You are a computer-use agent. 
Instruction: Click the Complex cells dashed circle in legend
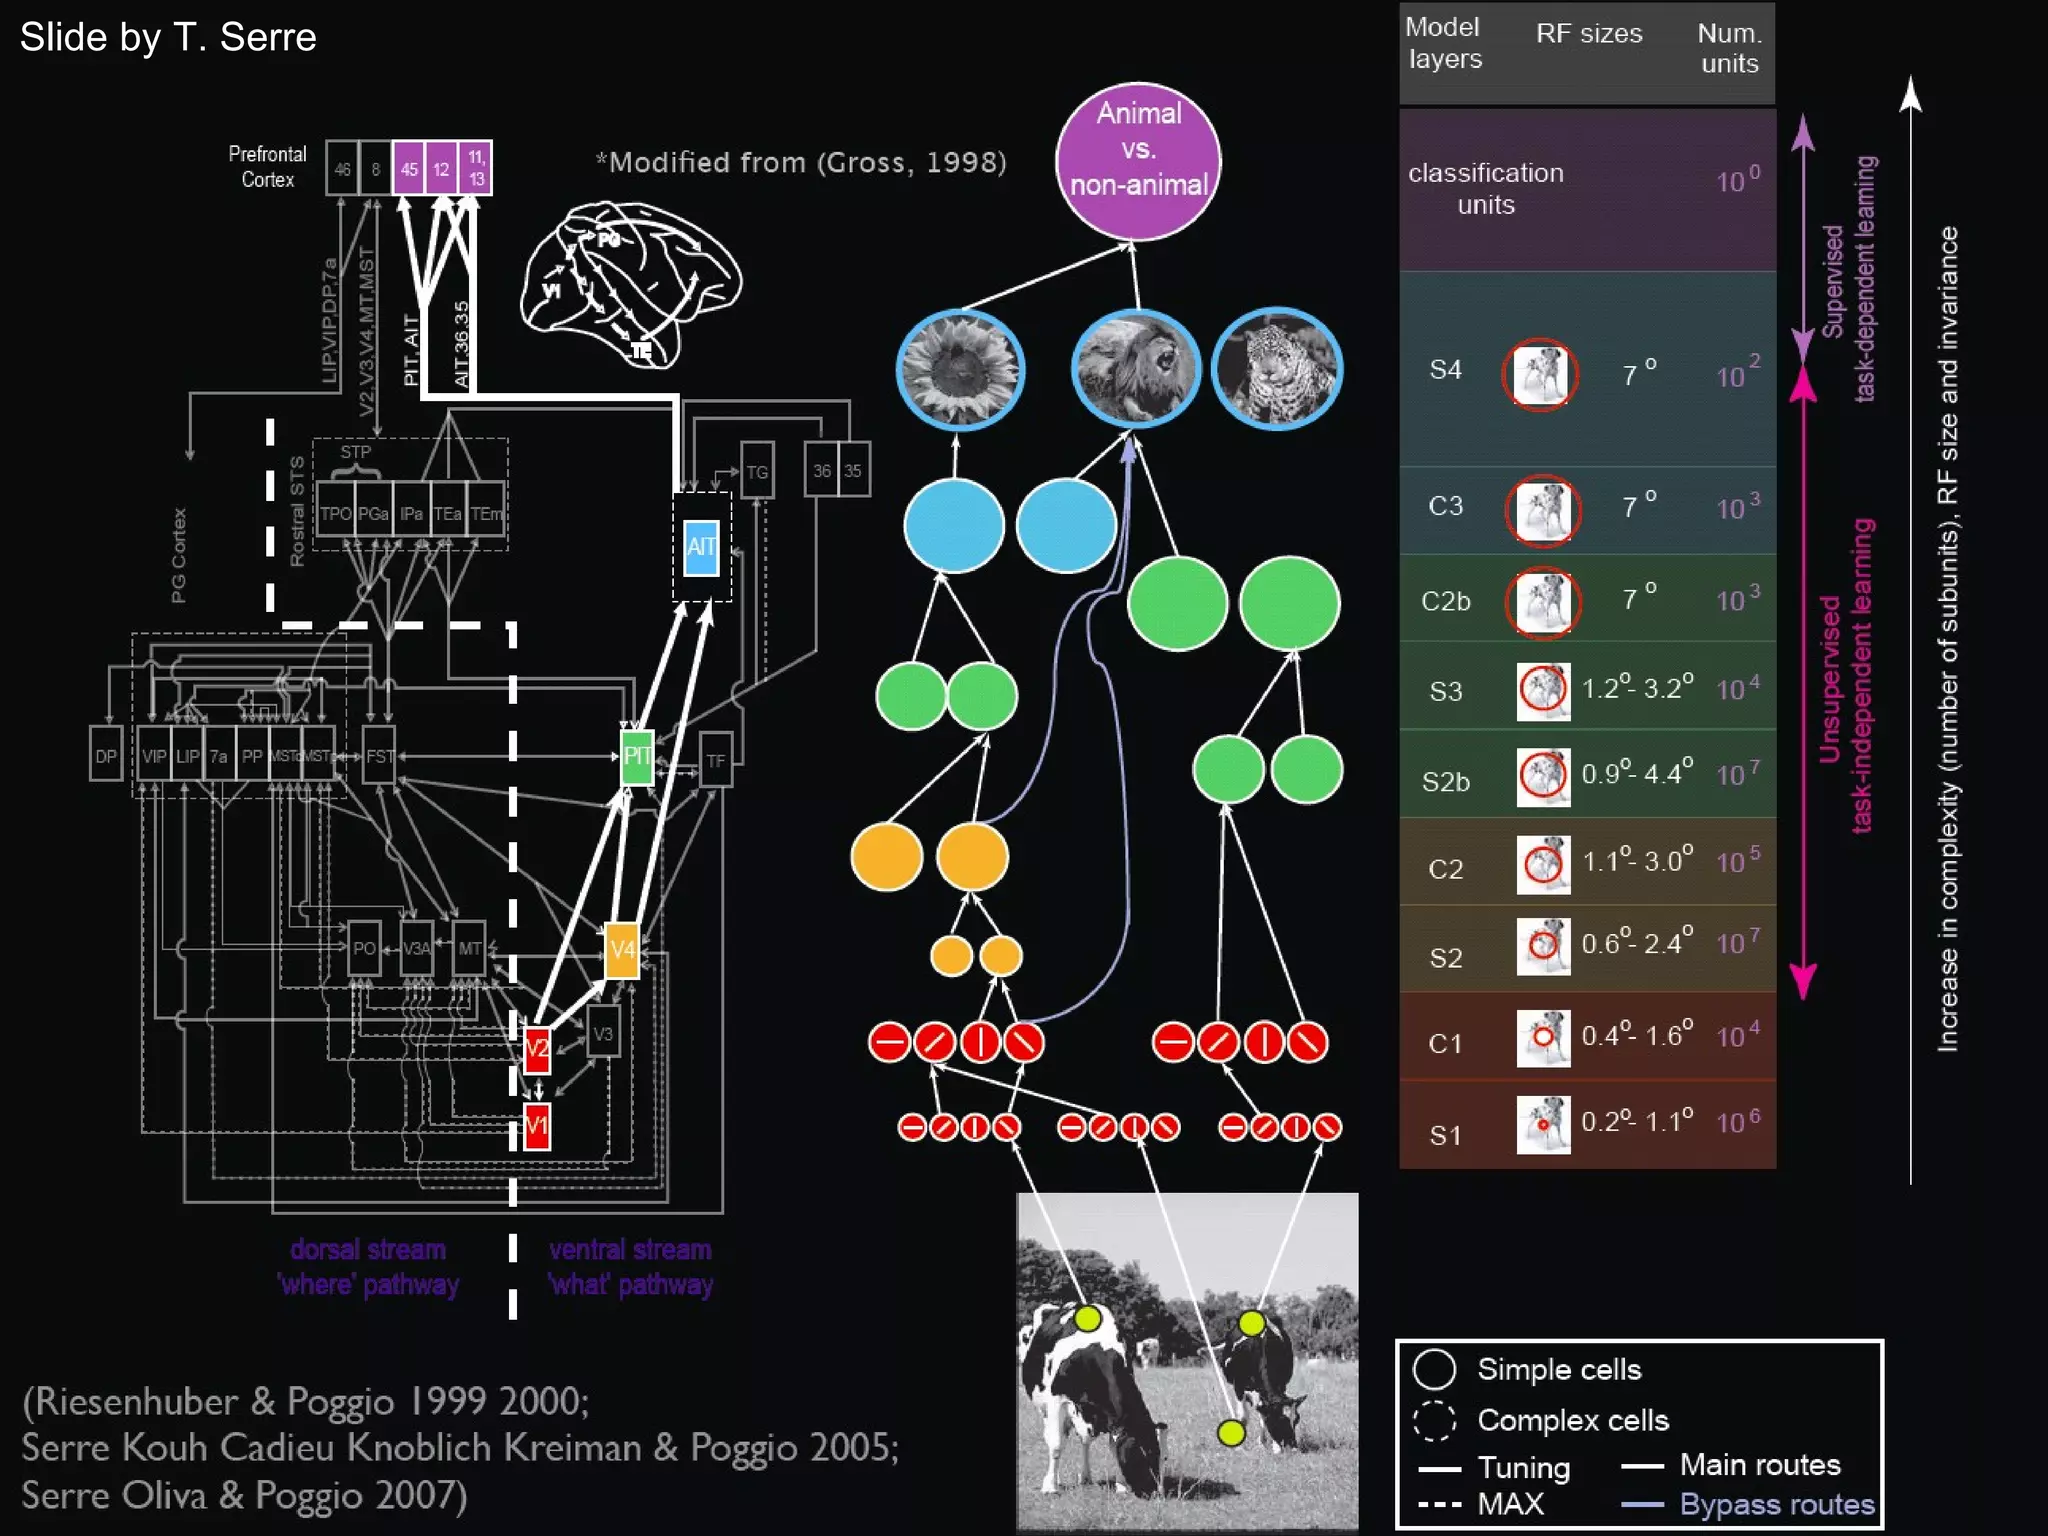tap(1434, 1419)
